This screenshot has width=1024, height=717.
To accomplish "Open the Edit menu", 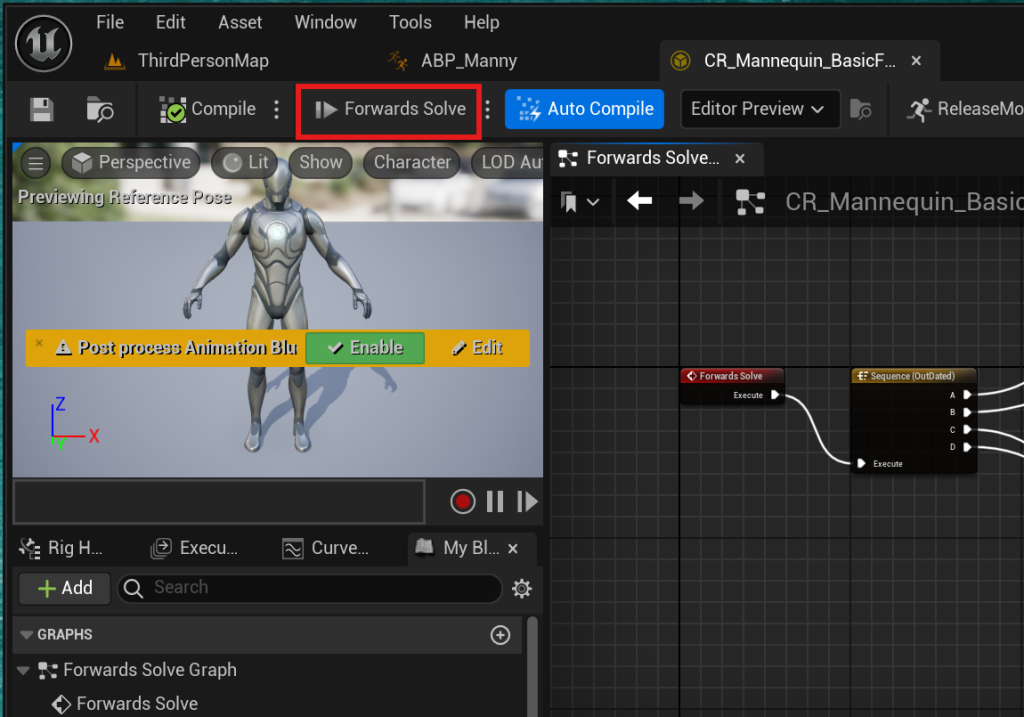I will [x=170, y=22].
